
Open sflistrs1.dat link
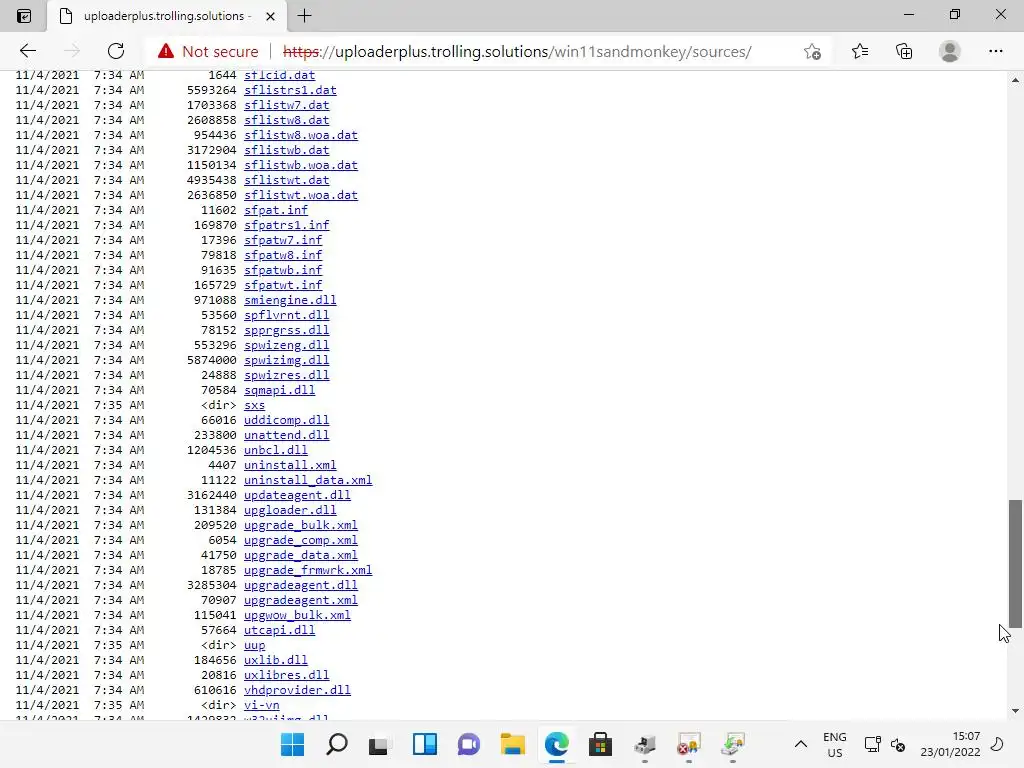pos(290,90)
